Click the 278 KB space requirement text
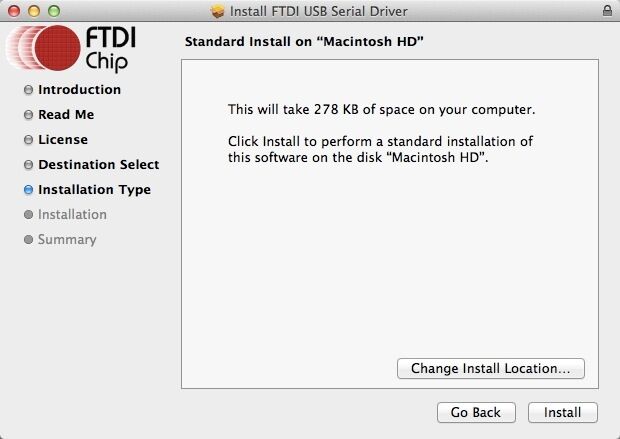The width and height of the screenshot is (620, 439). click(x=382, y=109)
